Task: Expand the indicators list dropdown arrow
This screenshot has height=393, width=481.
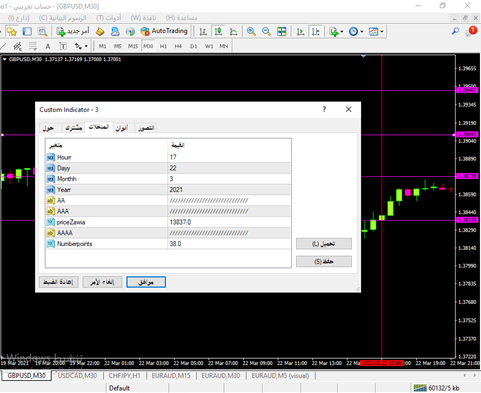Action: 342,32
